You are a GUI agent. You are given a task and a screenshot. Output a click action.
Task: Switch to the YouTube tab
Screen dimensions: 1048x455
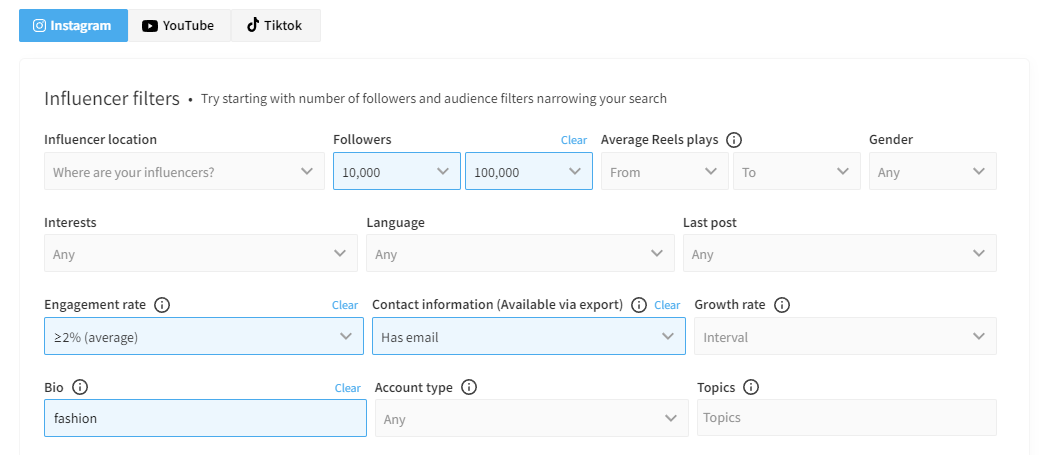tap(179, 26)
